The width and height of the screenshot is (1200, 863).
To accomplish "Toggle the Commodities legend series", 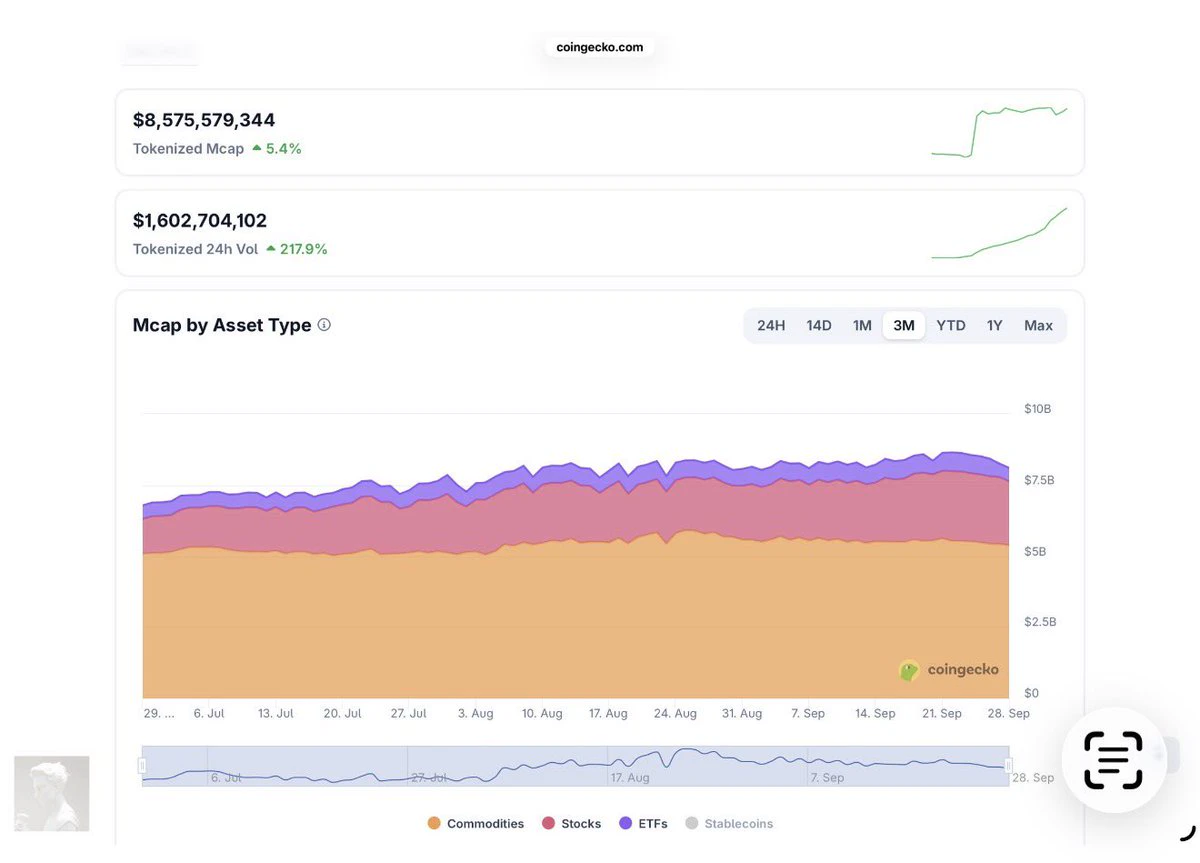I will pos(476,824).
